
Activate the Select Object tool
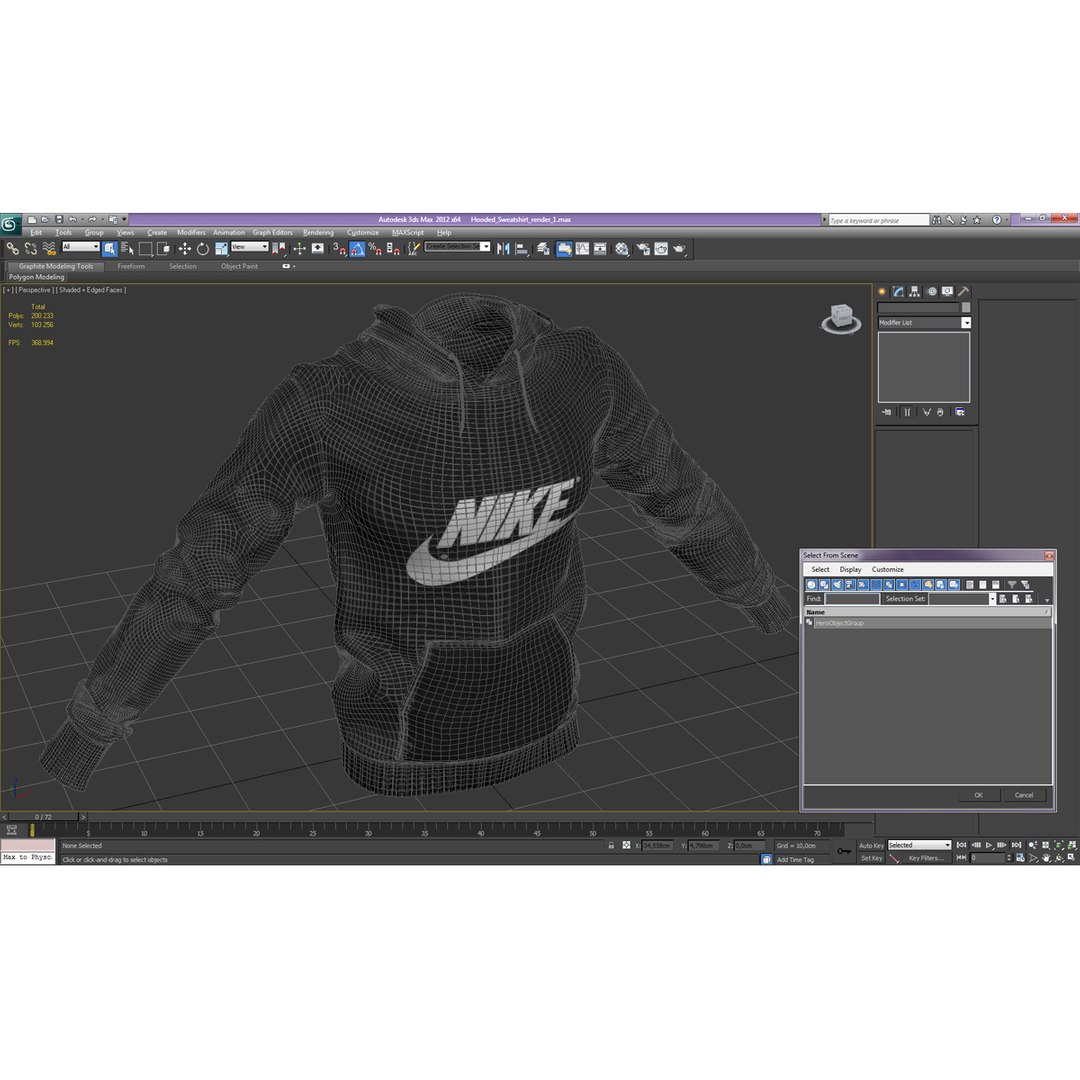pos(110,249)
